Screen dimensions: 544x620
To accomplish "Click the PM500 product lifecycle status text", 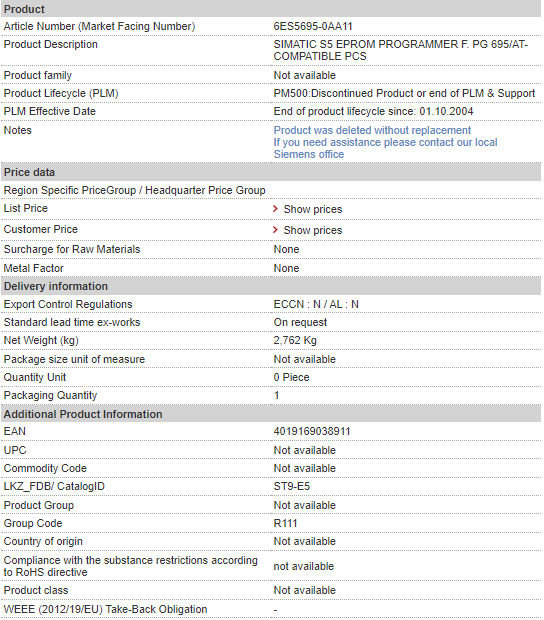I will (404, 93).
